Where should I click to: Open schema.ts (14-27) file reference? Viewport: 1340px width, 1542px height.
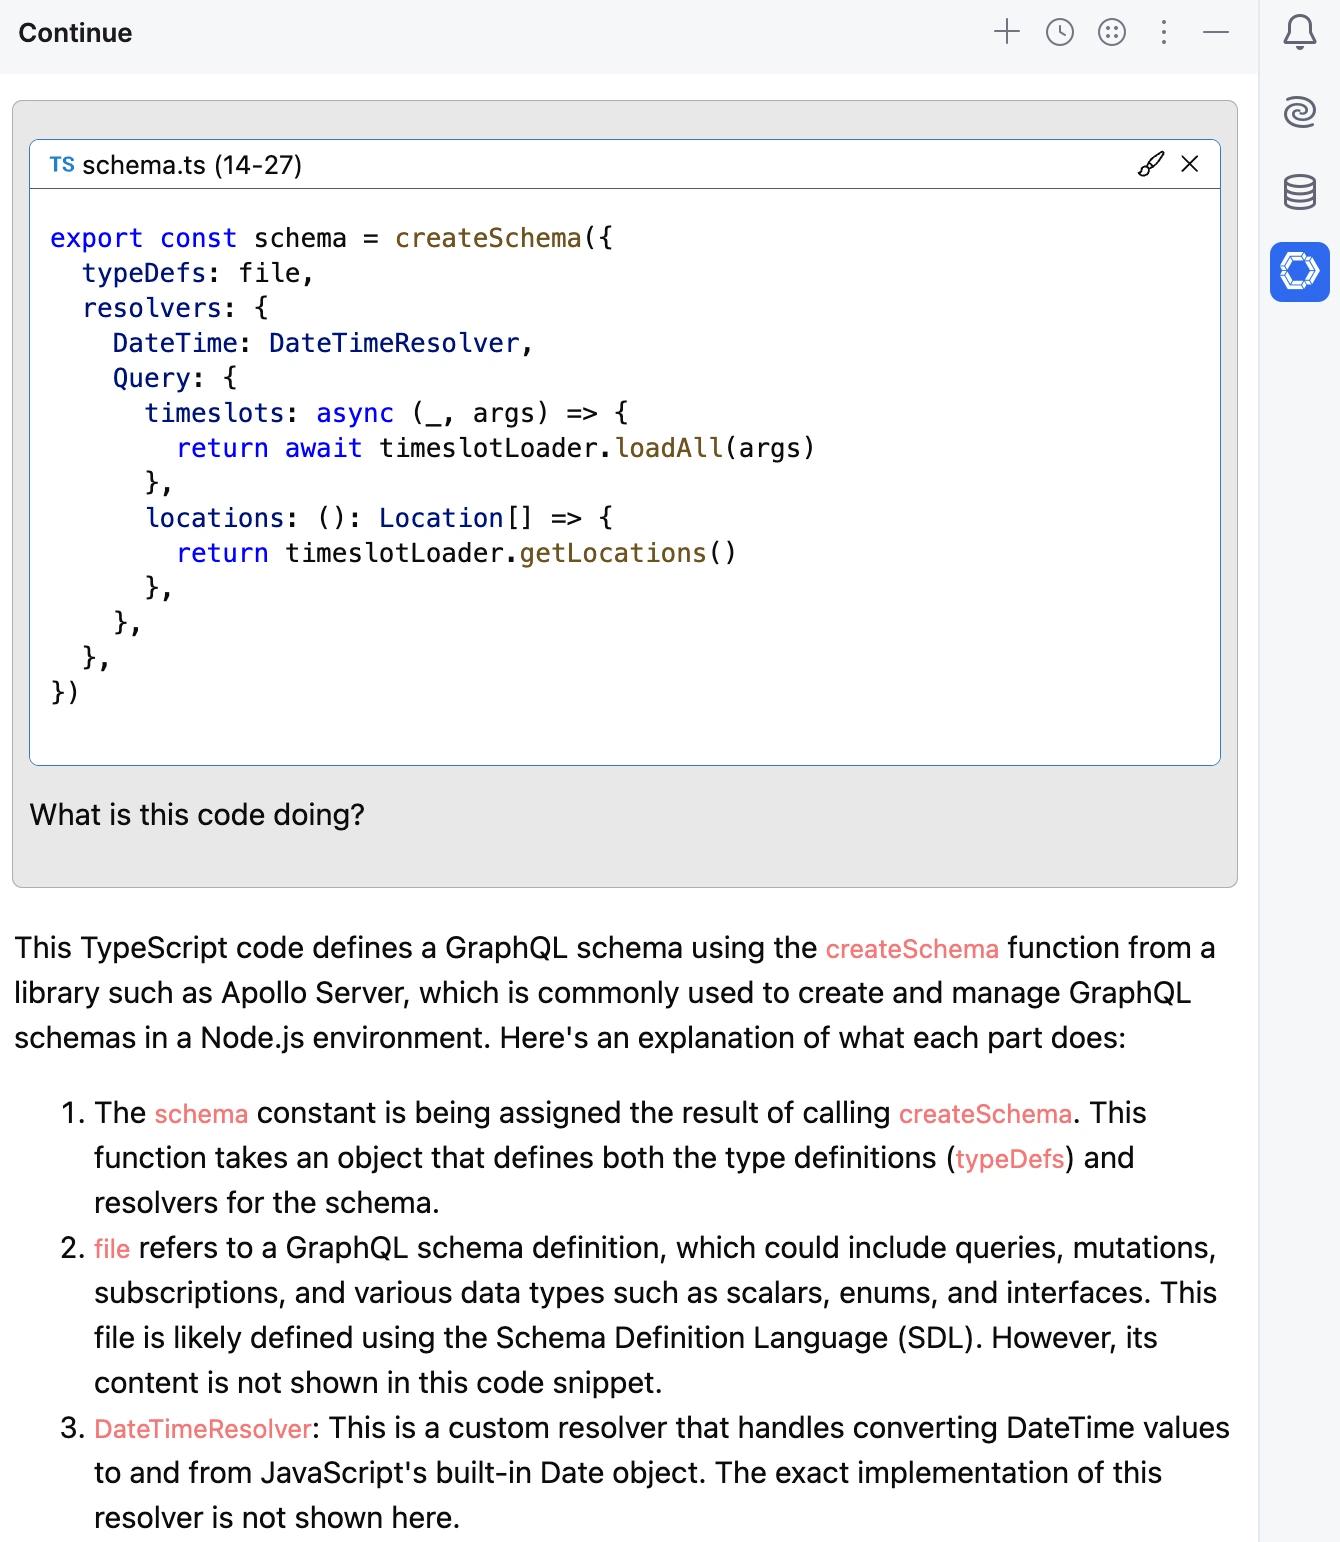[x=191, y=165]
